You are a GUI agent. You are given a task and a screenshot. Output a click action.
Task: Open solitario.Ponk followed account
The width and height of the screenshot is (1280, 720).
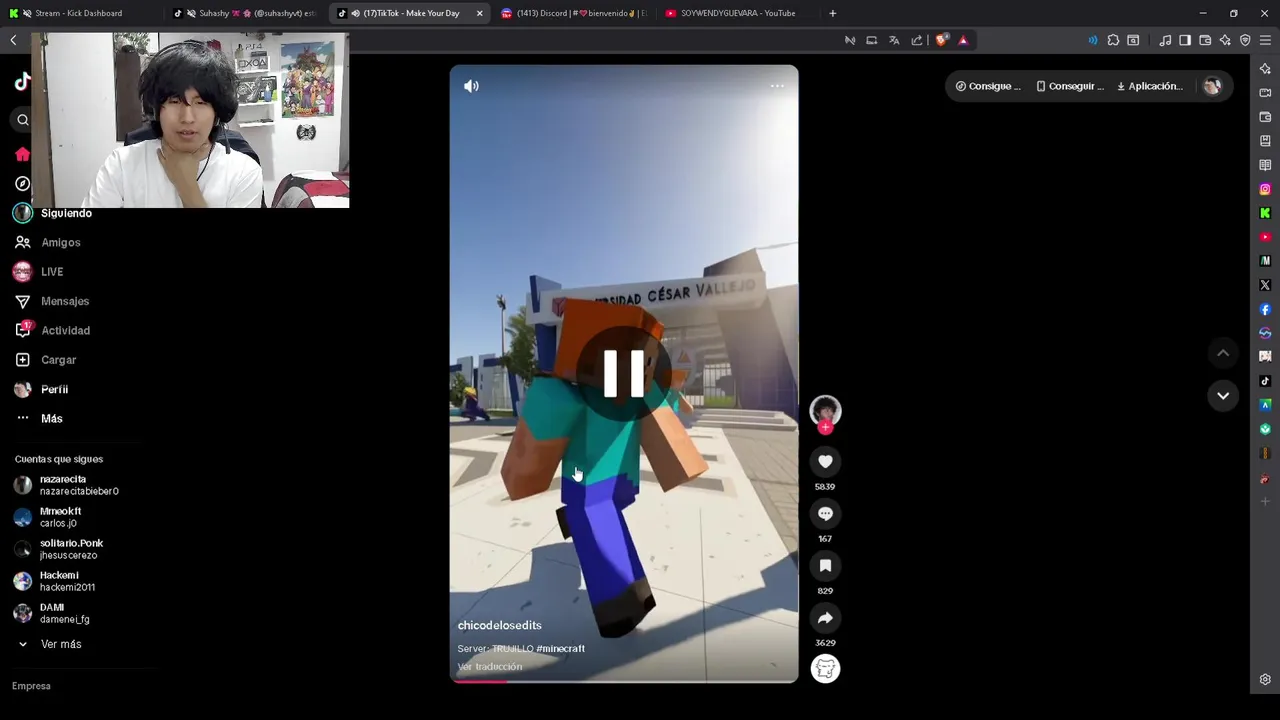[x=70, y=549]
